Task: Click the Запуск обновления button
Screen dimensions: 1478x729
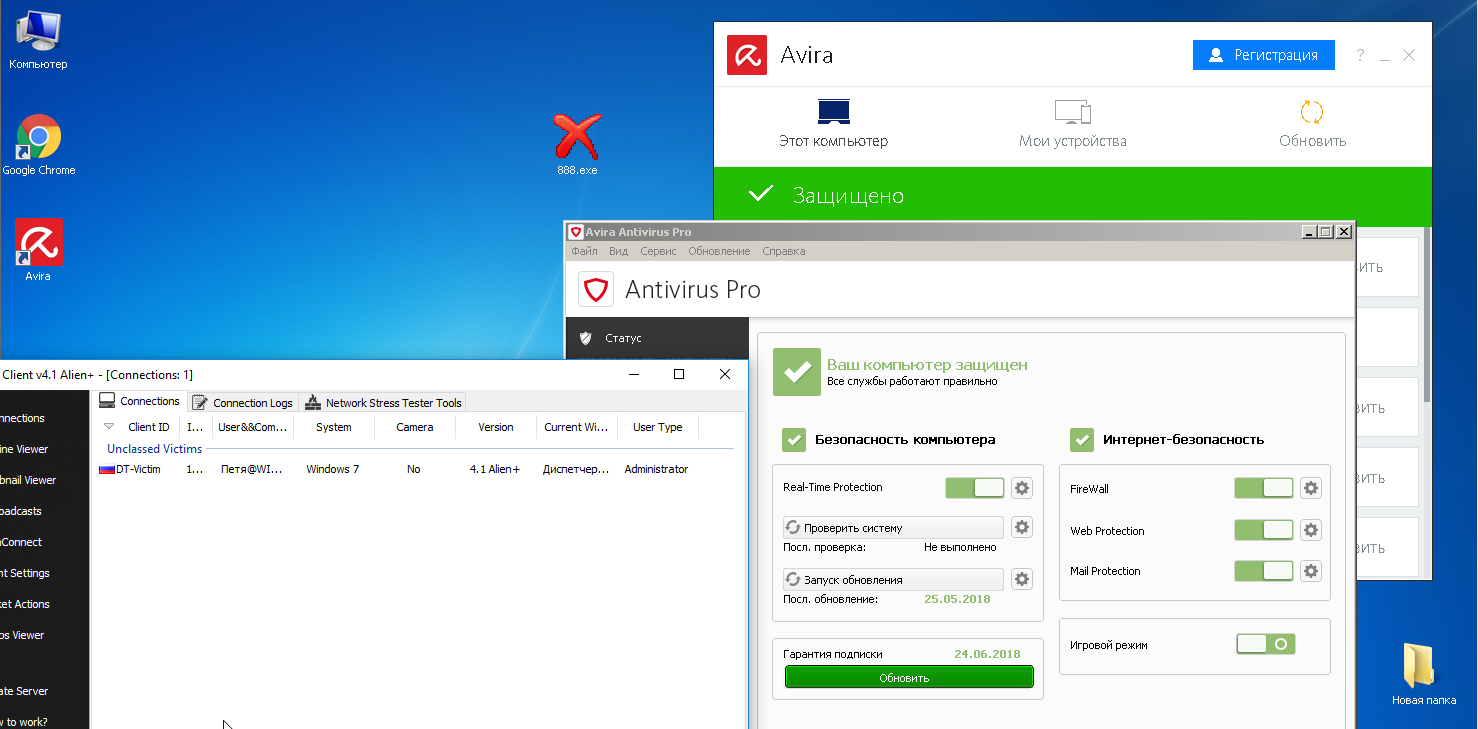Action: pos(893,579)
